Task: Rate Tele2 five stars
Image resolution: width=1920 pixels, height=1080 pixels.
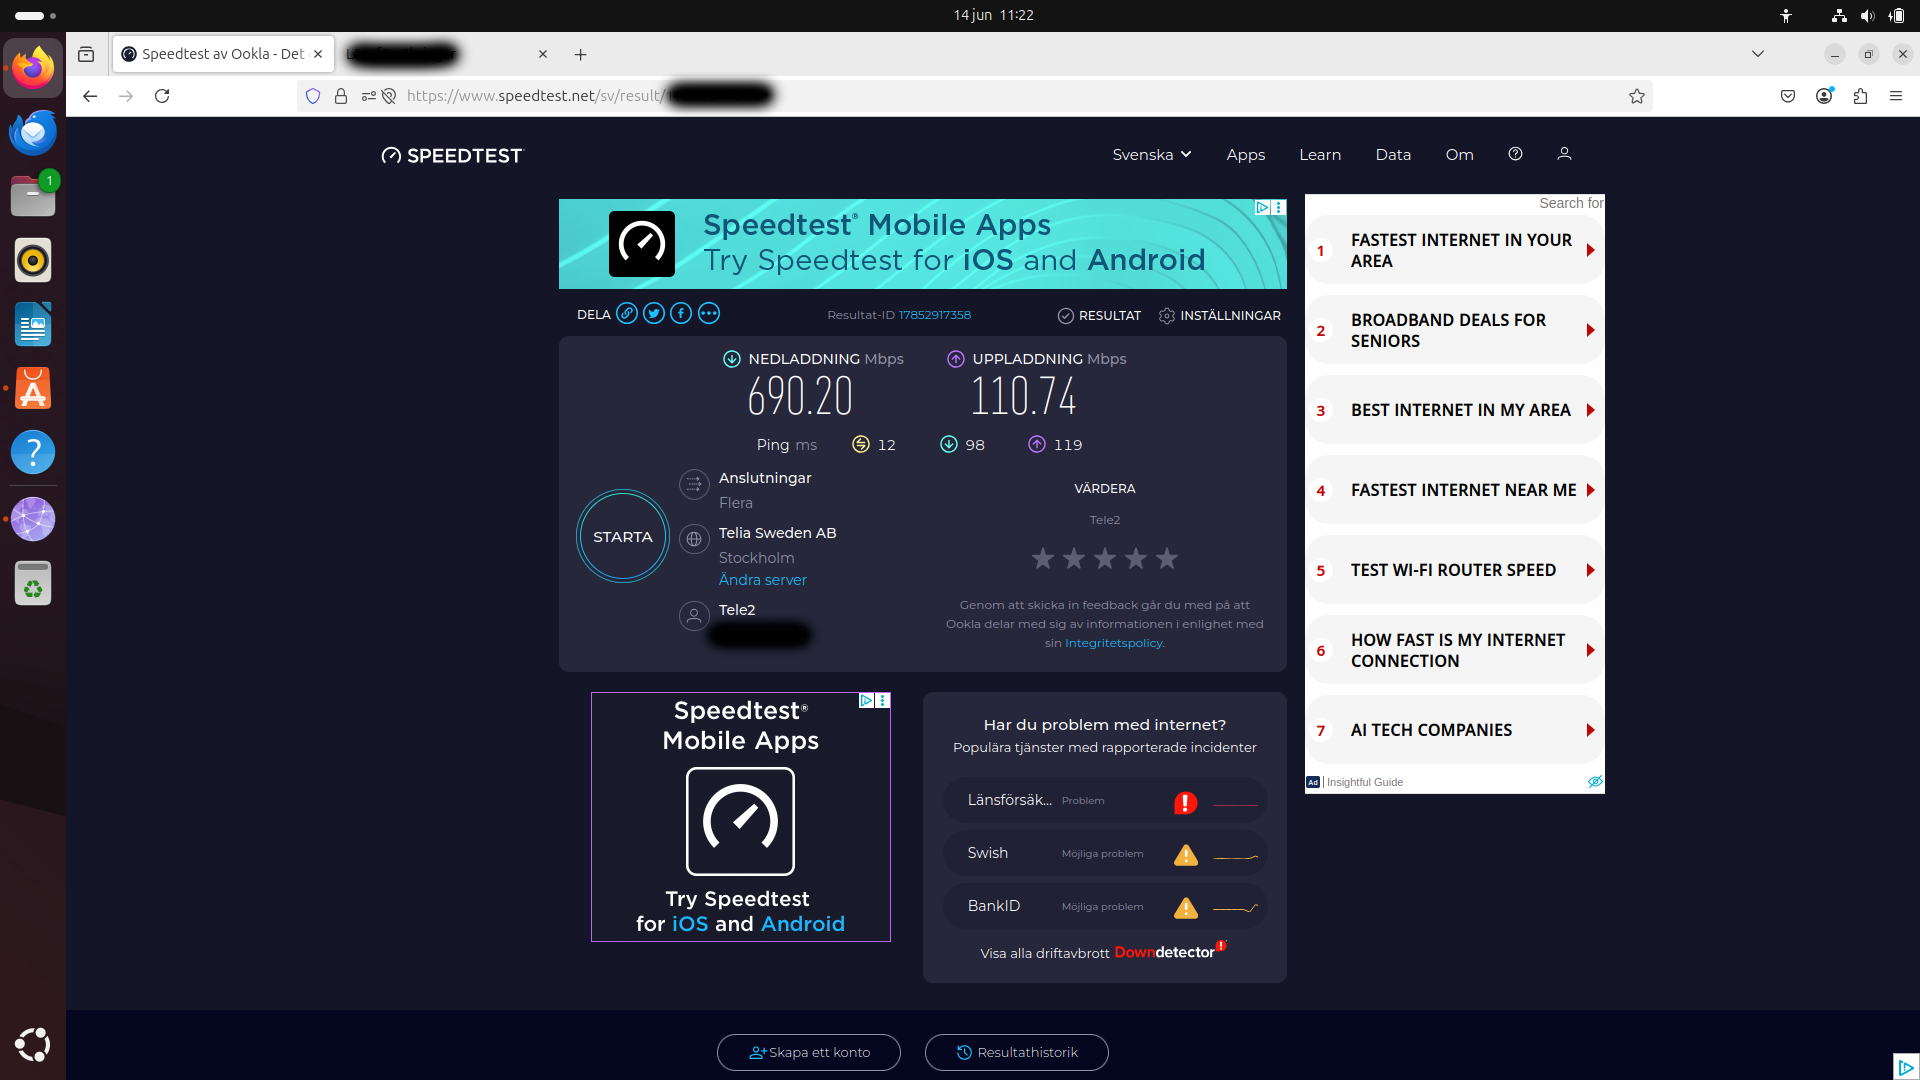Action: click(x=1167, y=558)
